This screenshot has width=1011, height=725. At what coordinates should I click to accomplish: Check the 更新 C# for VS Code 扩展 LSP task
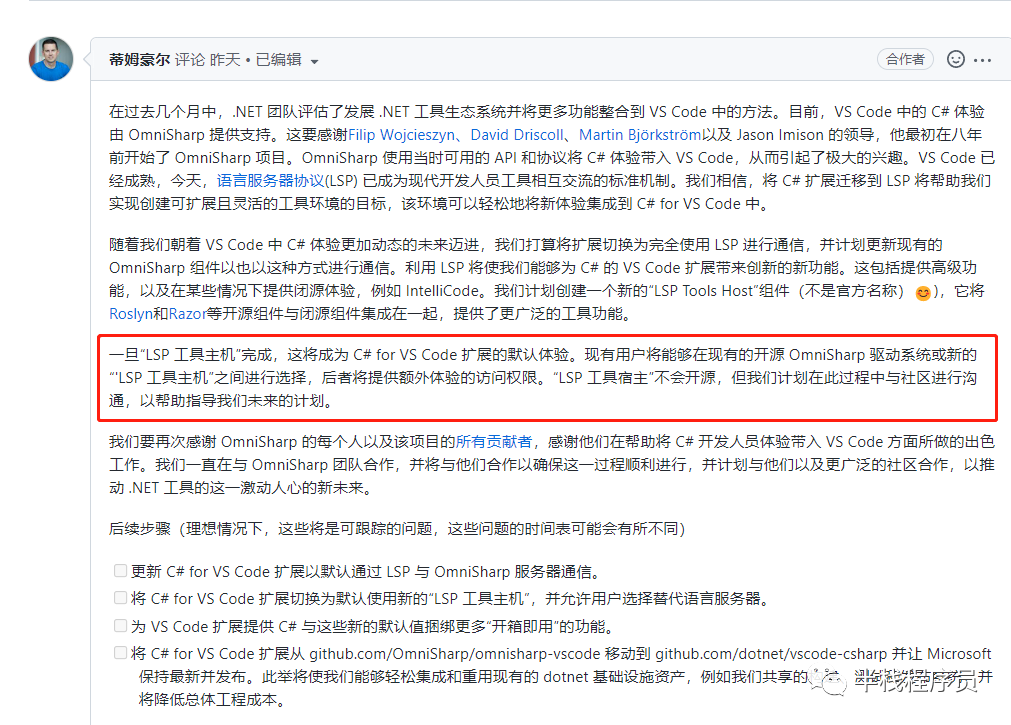point(120,571)
